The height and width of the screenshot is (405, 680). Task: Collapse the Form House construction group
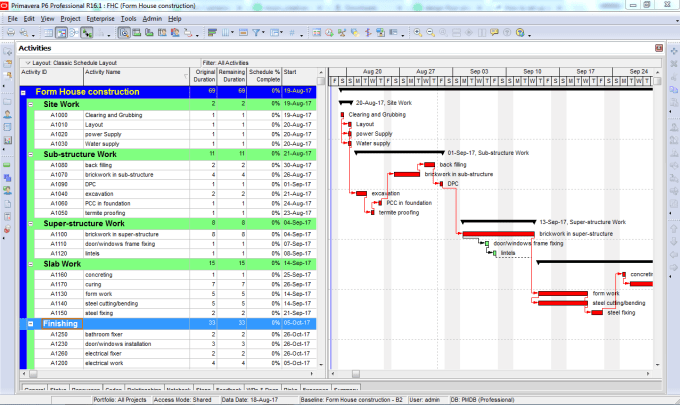[x=24, y=92]
